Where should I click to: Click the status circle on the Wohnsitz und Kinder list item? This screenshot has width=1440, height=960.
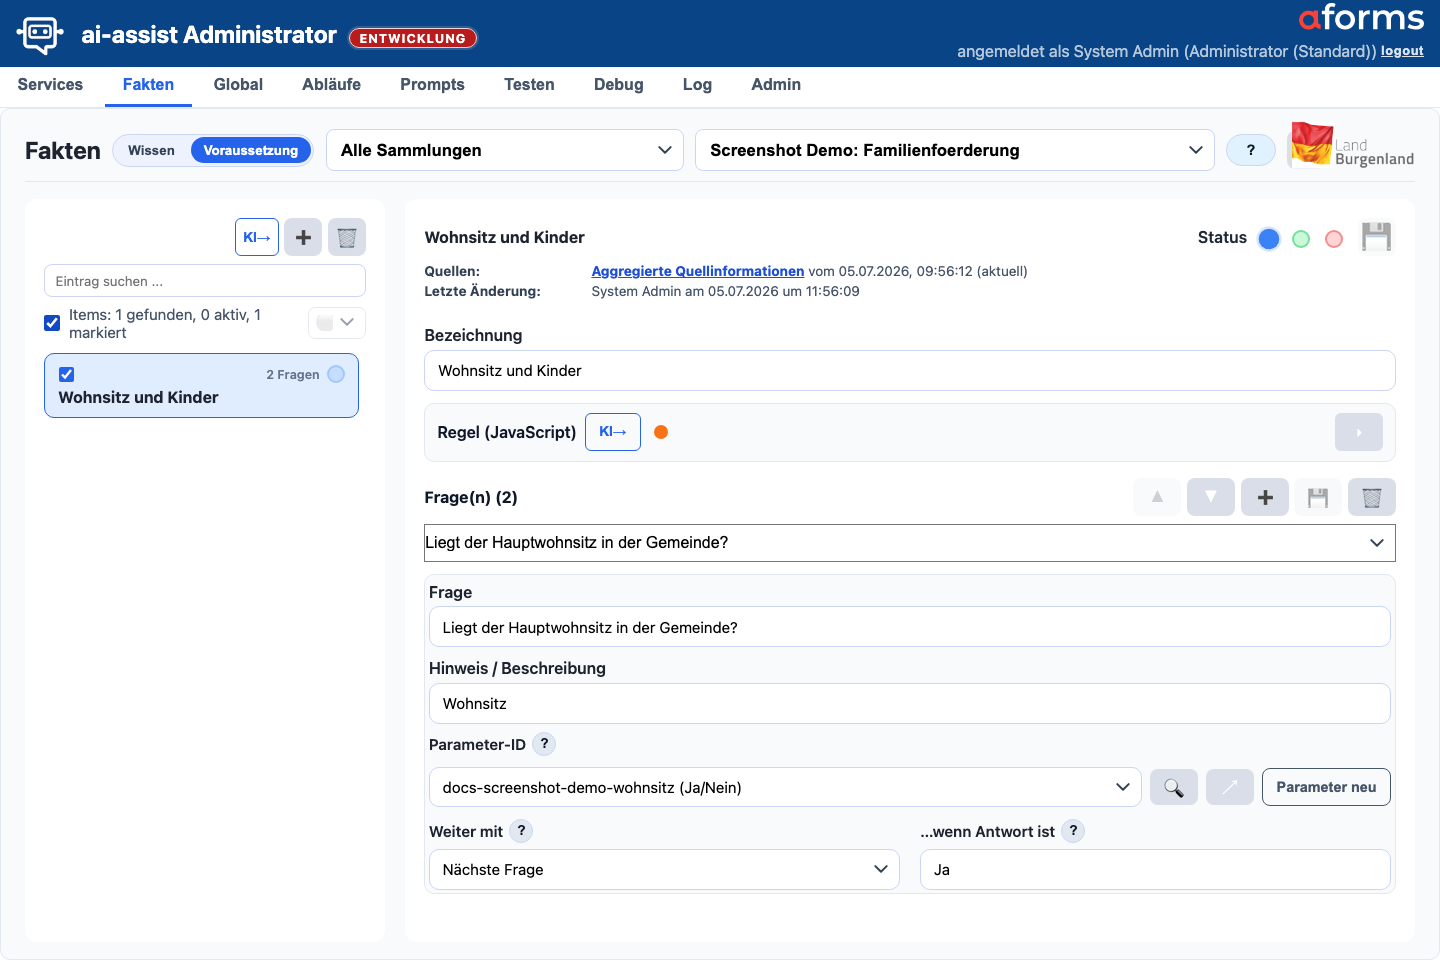click(336, 374)
